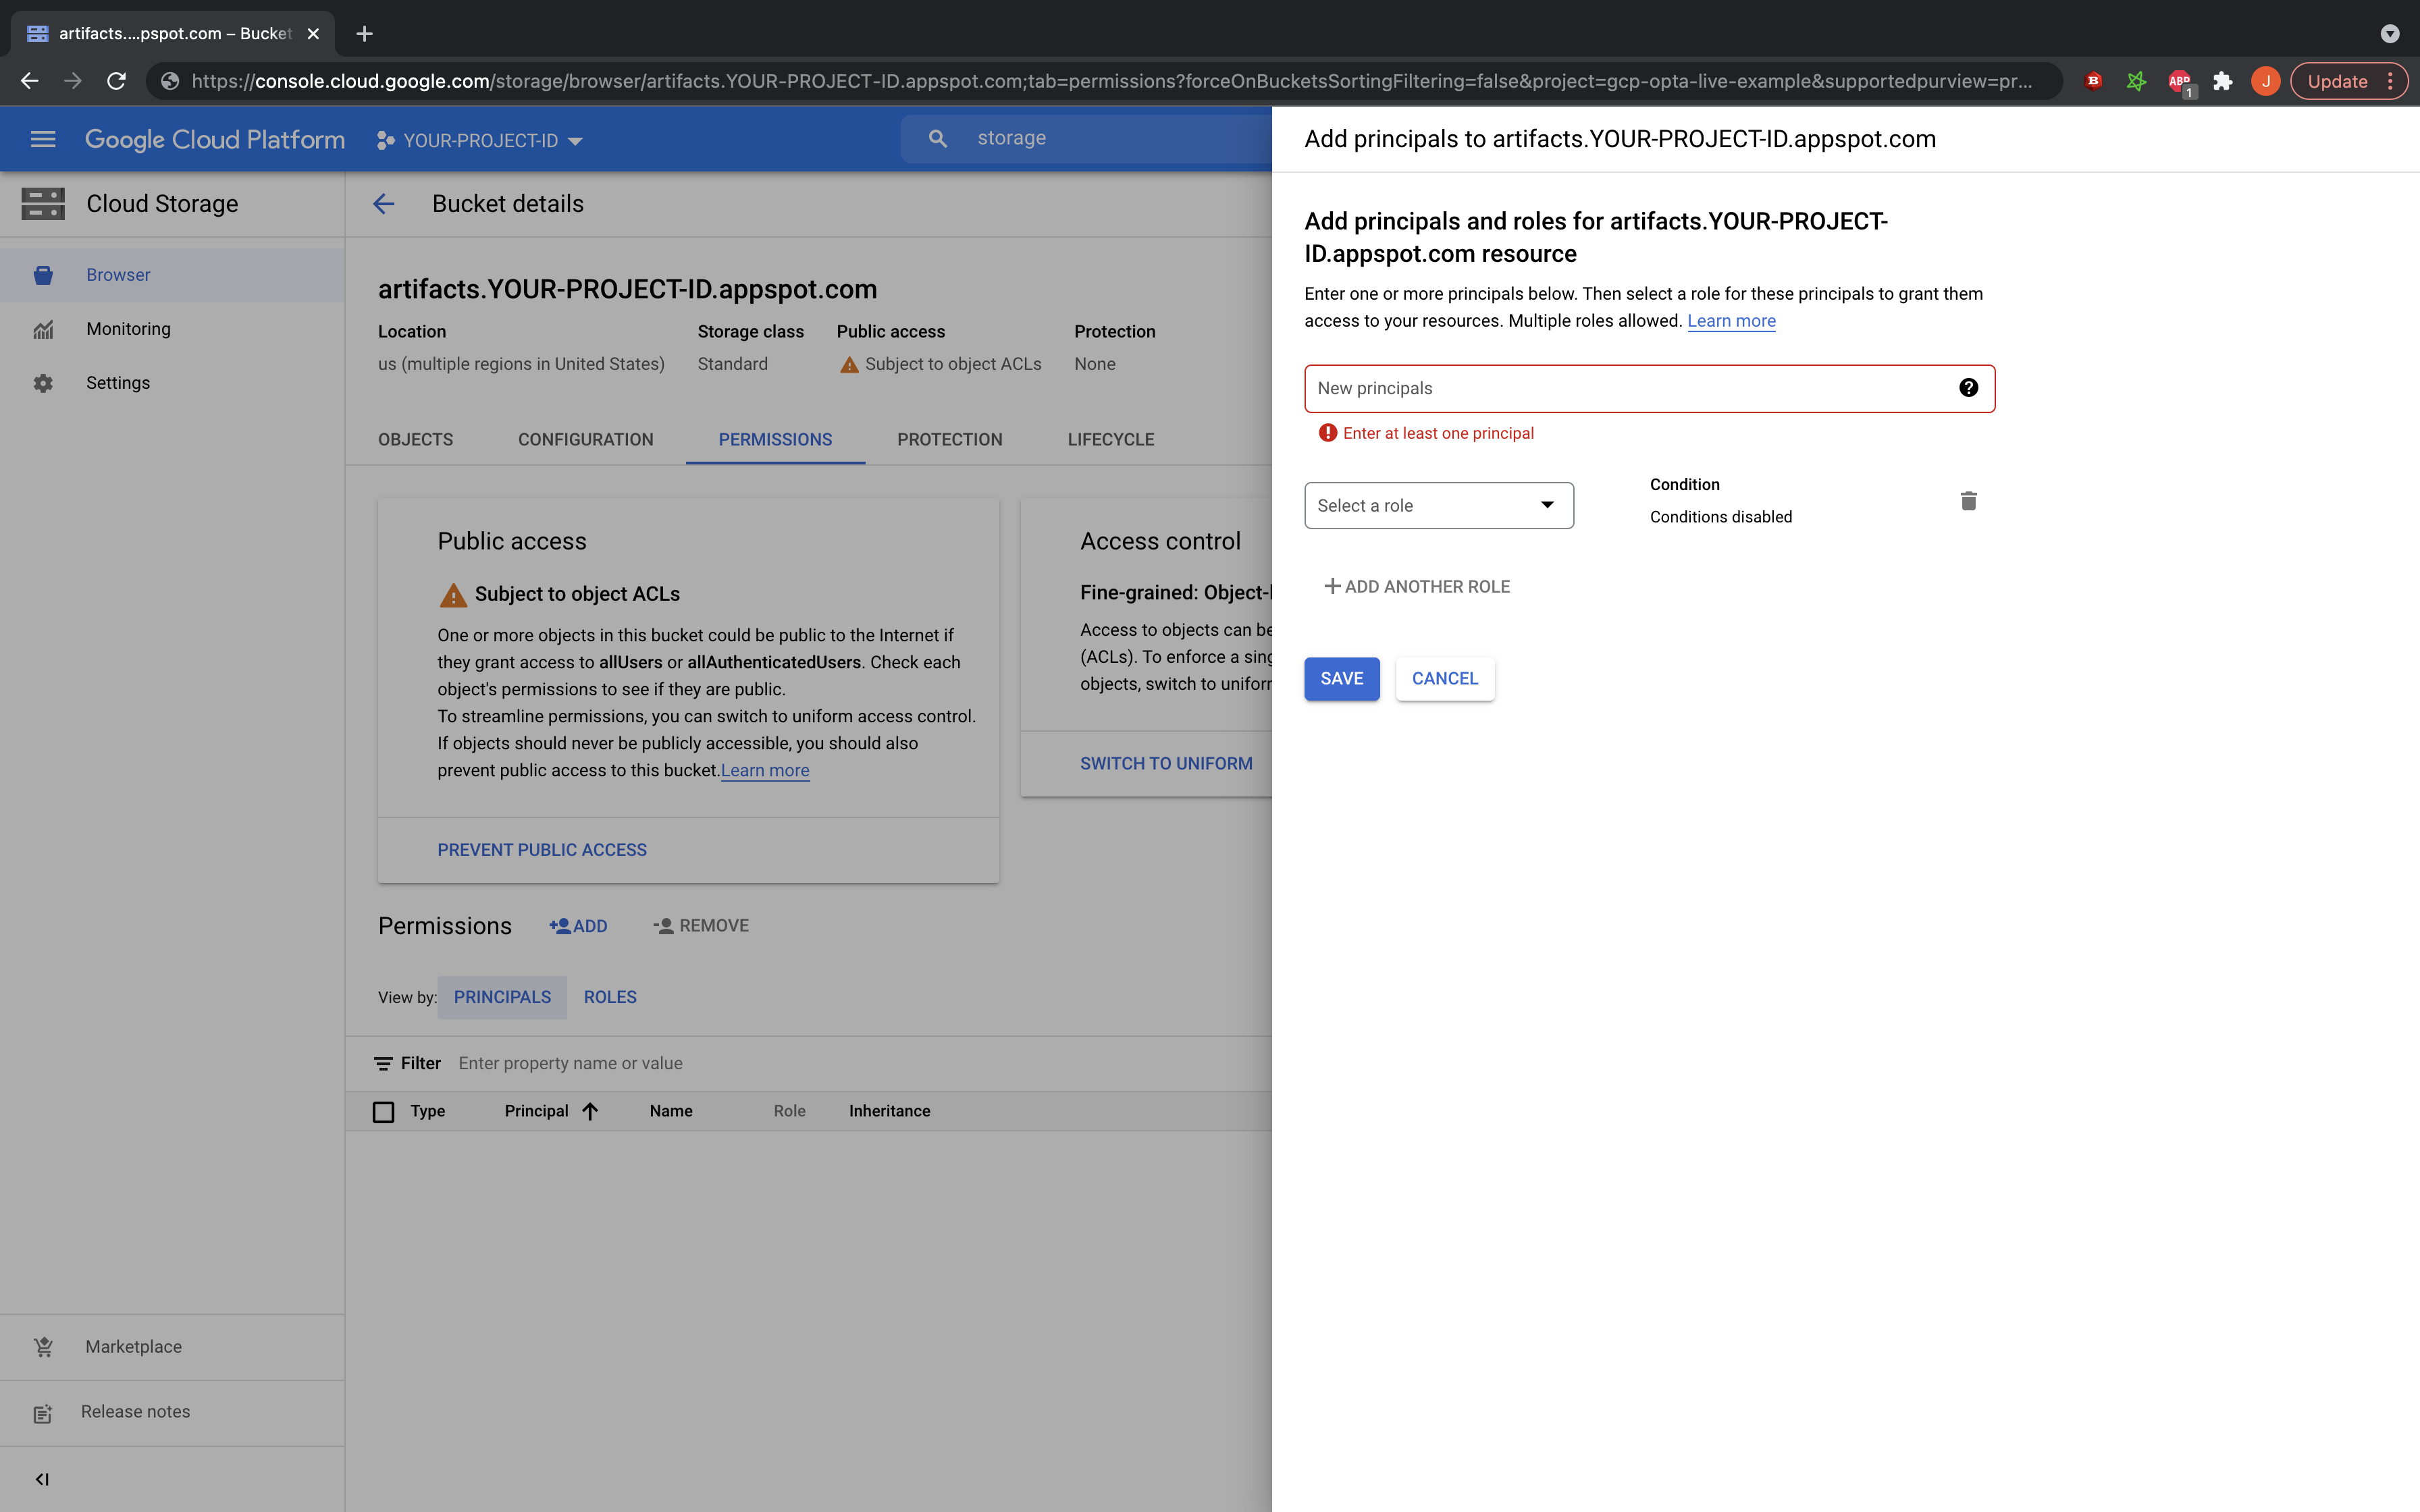Sort by Principal column arrow

590,1111
